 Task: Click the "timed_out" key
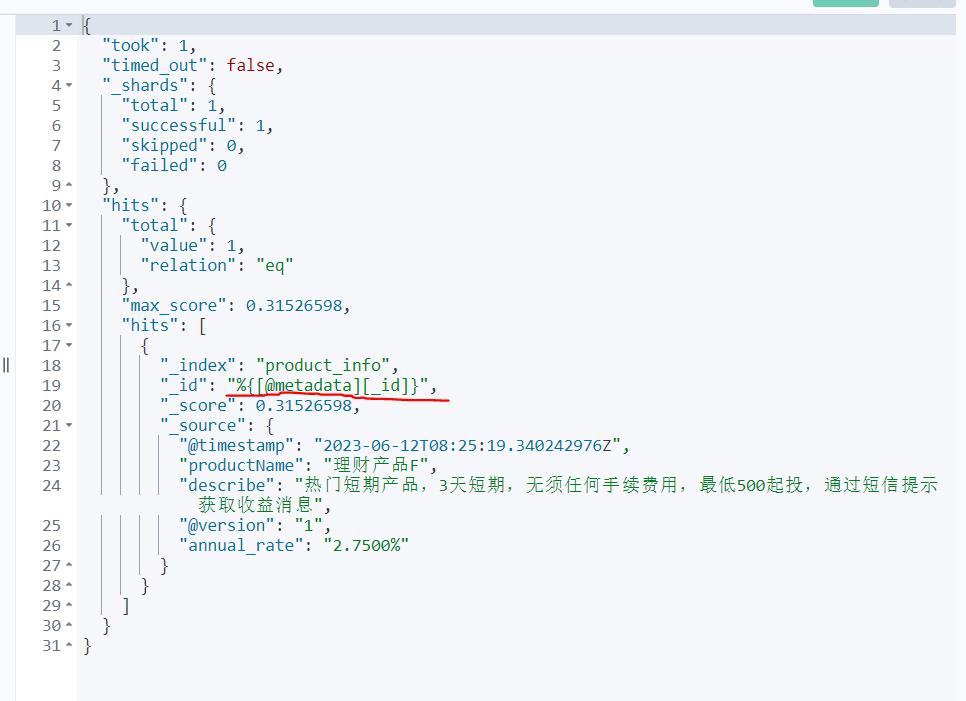[154, 65]
